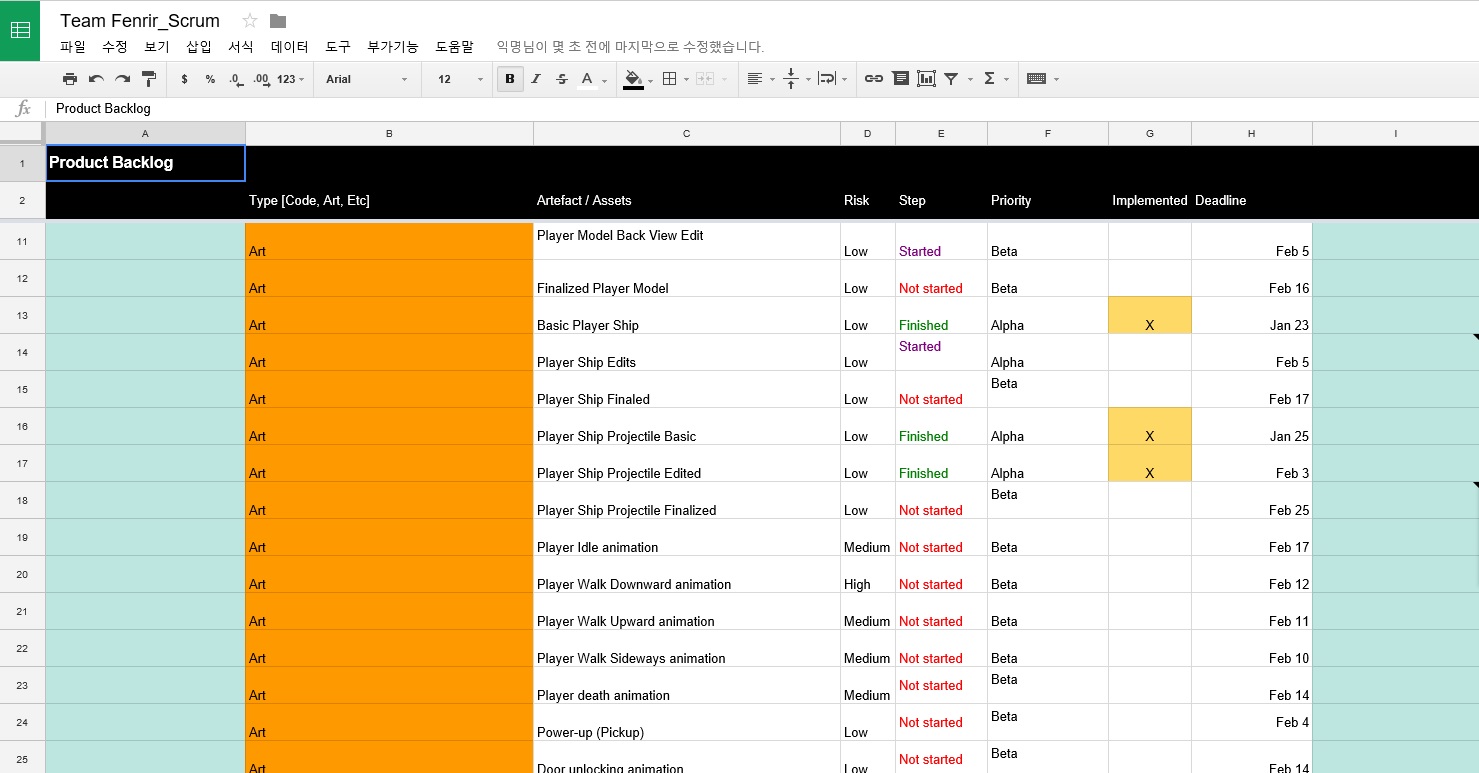Image resolution: width=1479 pixels, height=773 pixels.
Task: Click the print icon in toolbar
Action: 69,79
